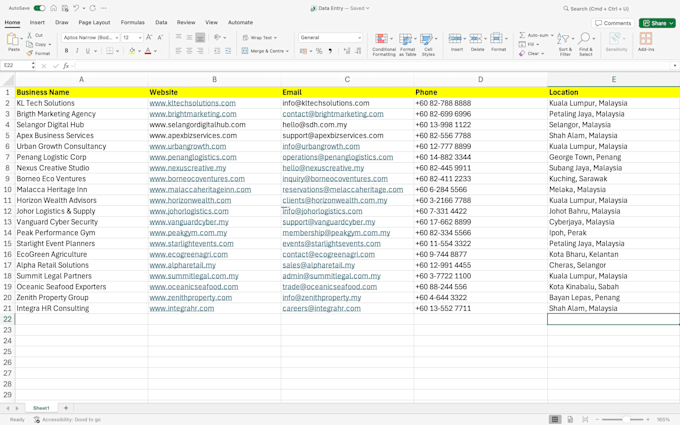Image resolution: width=680 pixels, height=425 pixels.
Task: Click the Home icon in title bar
Action: 53,8
